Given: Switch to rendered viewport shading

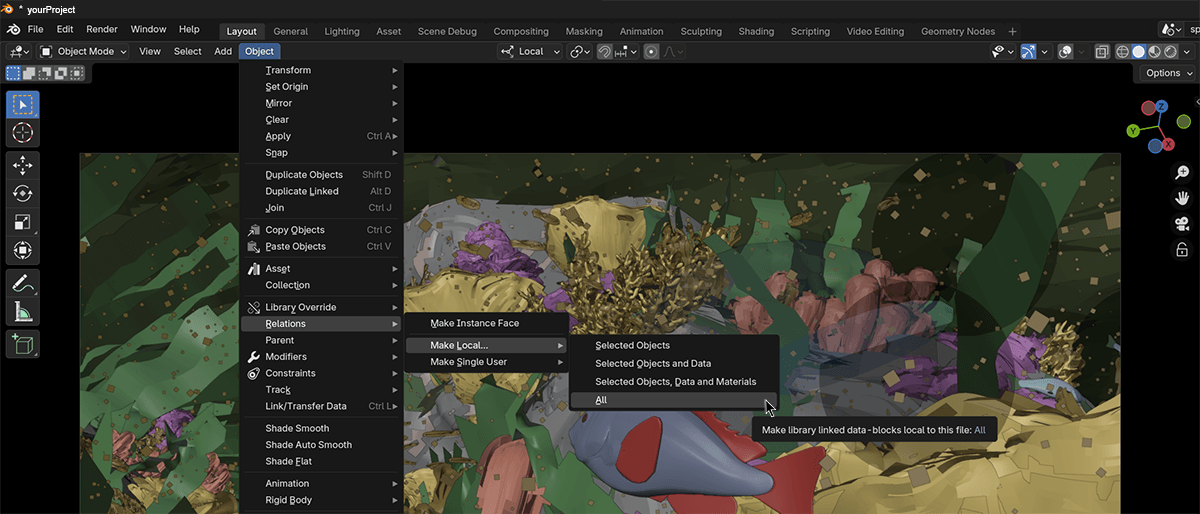Looking at the screenshot, I should click(x=1170, y=51).
